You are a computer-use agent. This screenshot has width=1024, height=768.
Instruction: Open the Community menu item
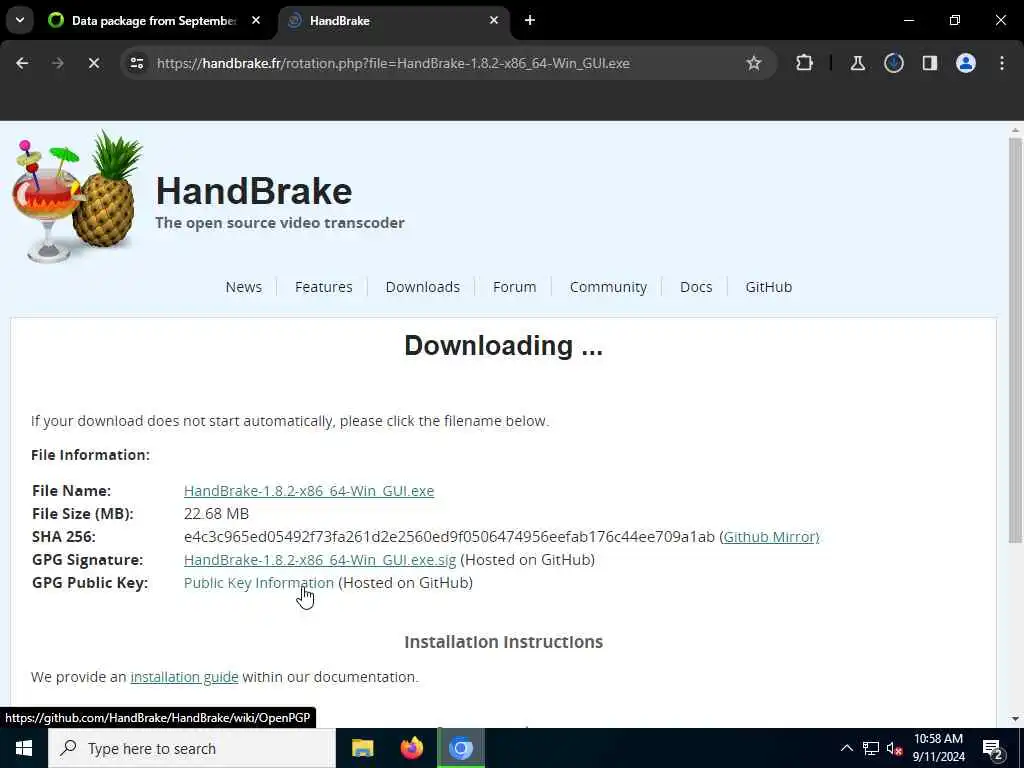[x=608, y=287]
